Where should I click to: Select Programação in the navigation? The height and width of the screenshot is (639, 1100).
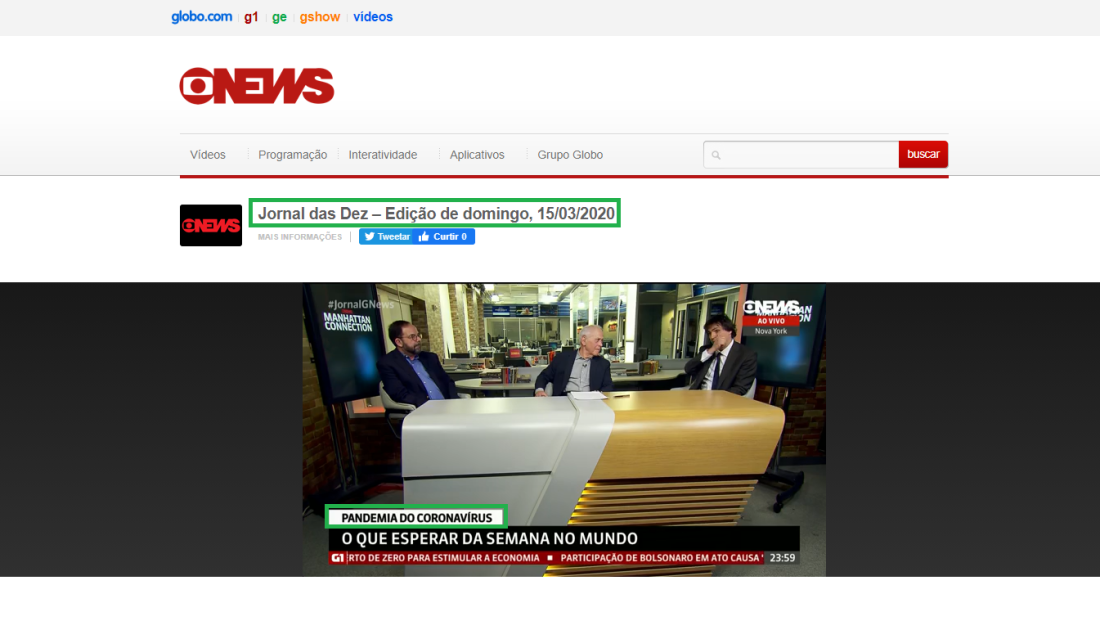coord(293,155)
